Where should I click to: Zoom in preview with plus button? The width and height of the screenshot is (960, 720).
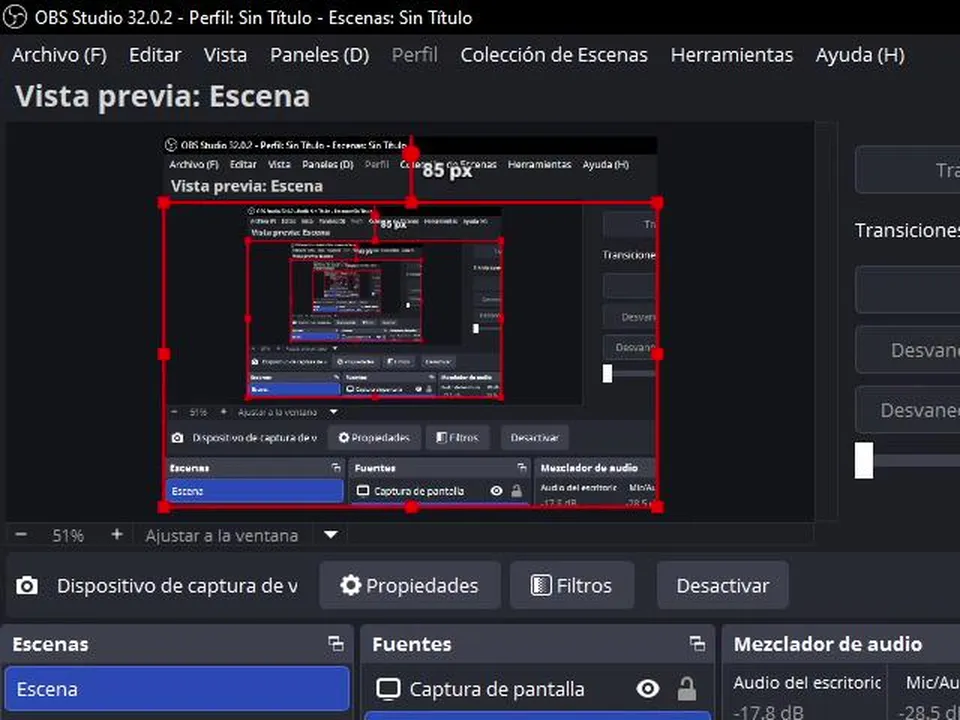117,534
